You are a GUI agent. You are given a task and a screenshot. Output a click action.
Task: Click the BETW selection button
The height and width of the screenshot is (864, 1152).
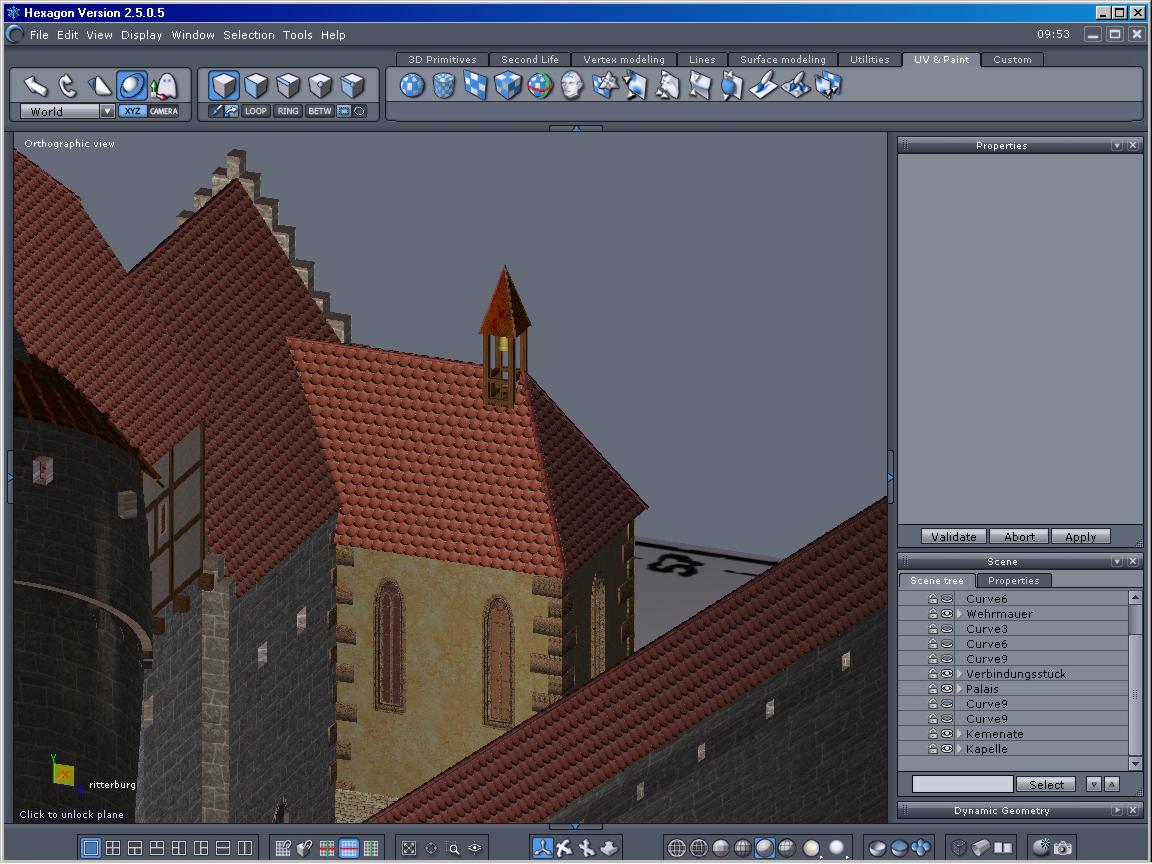(x=320, y=111)
